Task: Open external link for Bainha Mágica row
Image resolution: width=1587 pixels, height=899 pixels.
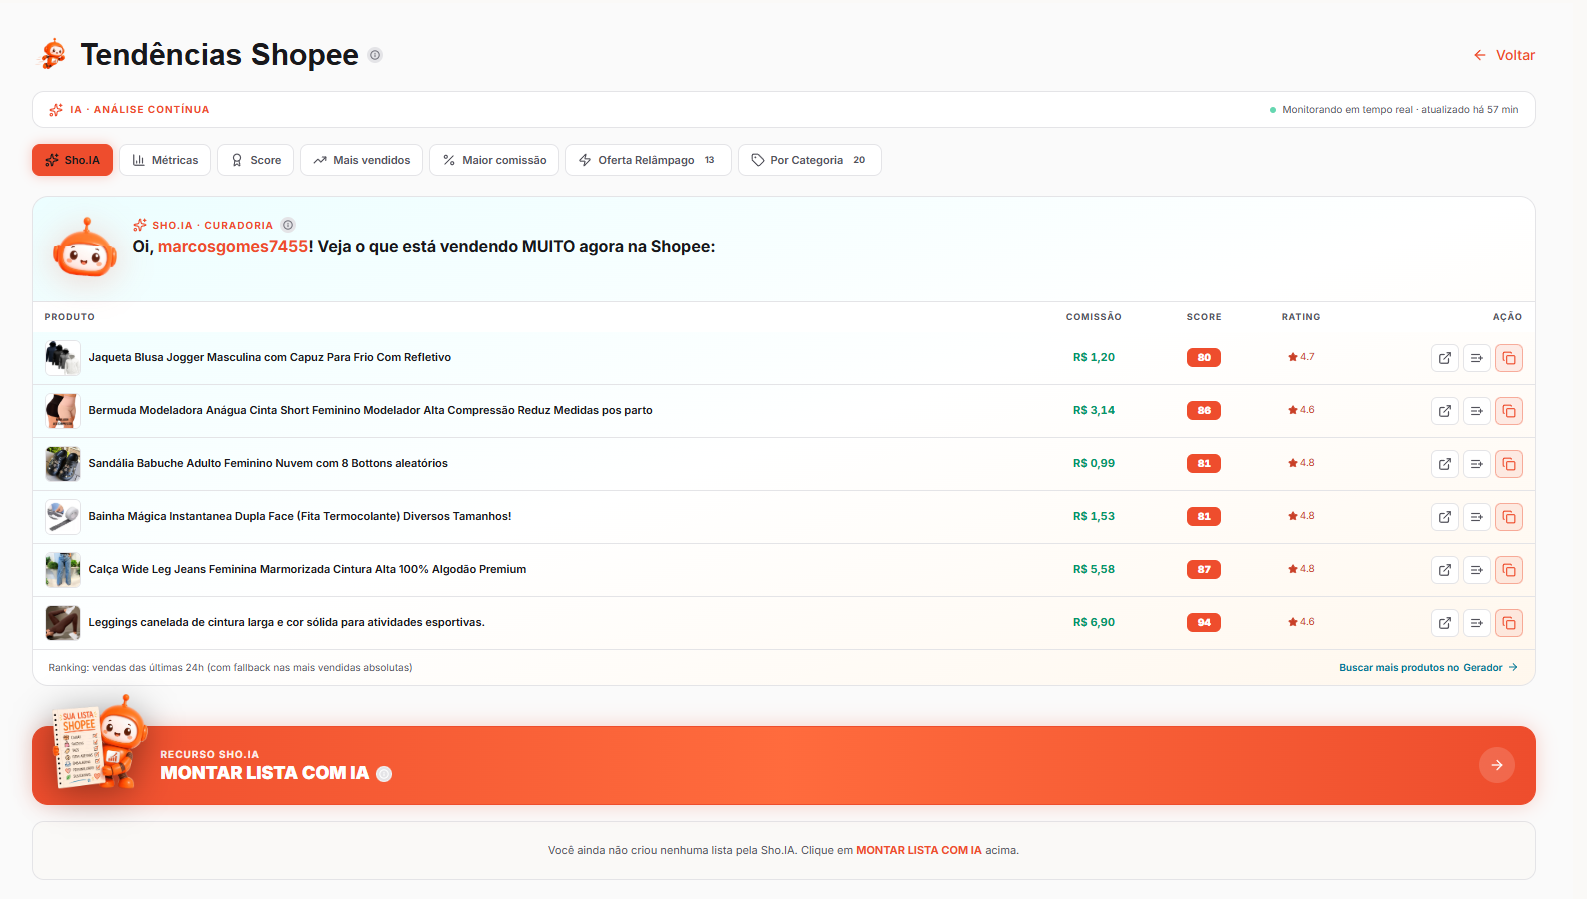Action: pos(1445,517)
